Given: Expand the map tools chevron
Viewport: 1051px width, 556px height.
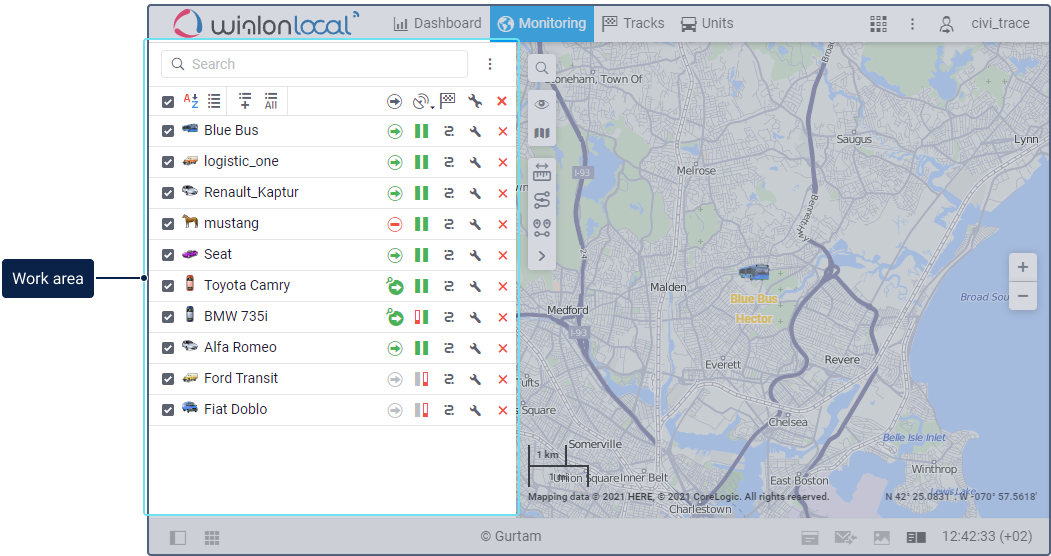Looking at the screenshot, I should tap(542, 256).
